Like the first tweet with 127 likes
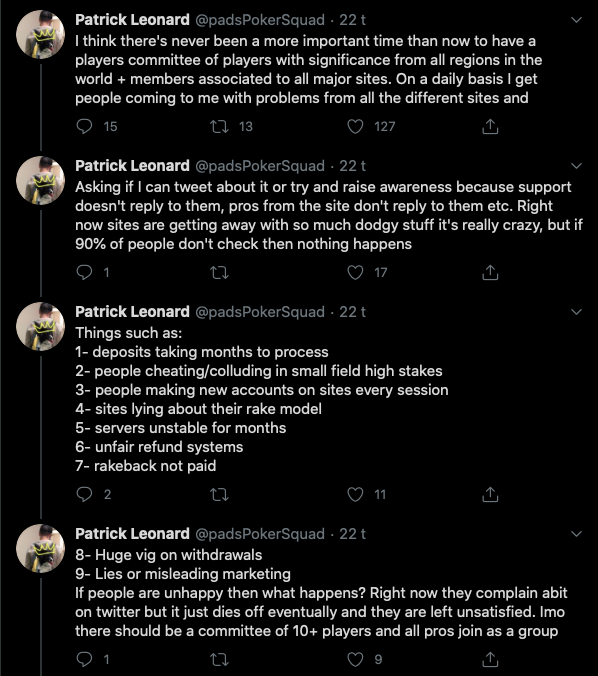This screenshot has height=676, width=598. pyautogui.click(x=355, y=126)
